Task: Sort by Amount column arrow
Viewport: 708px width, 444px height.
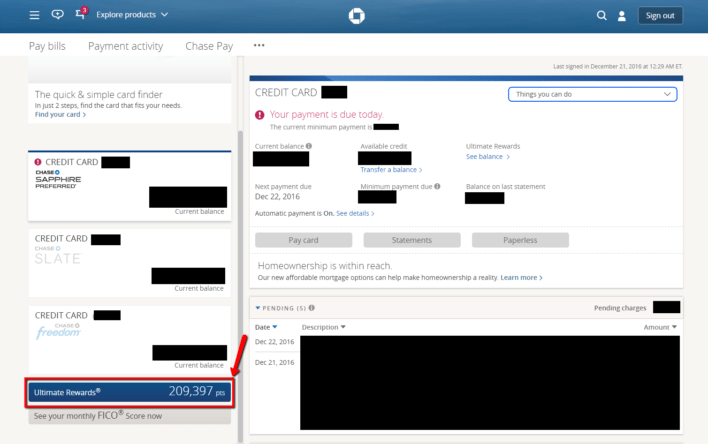Action: [674, 327]
